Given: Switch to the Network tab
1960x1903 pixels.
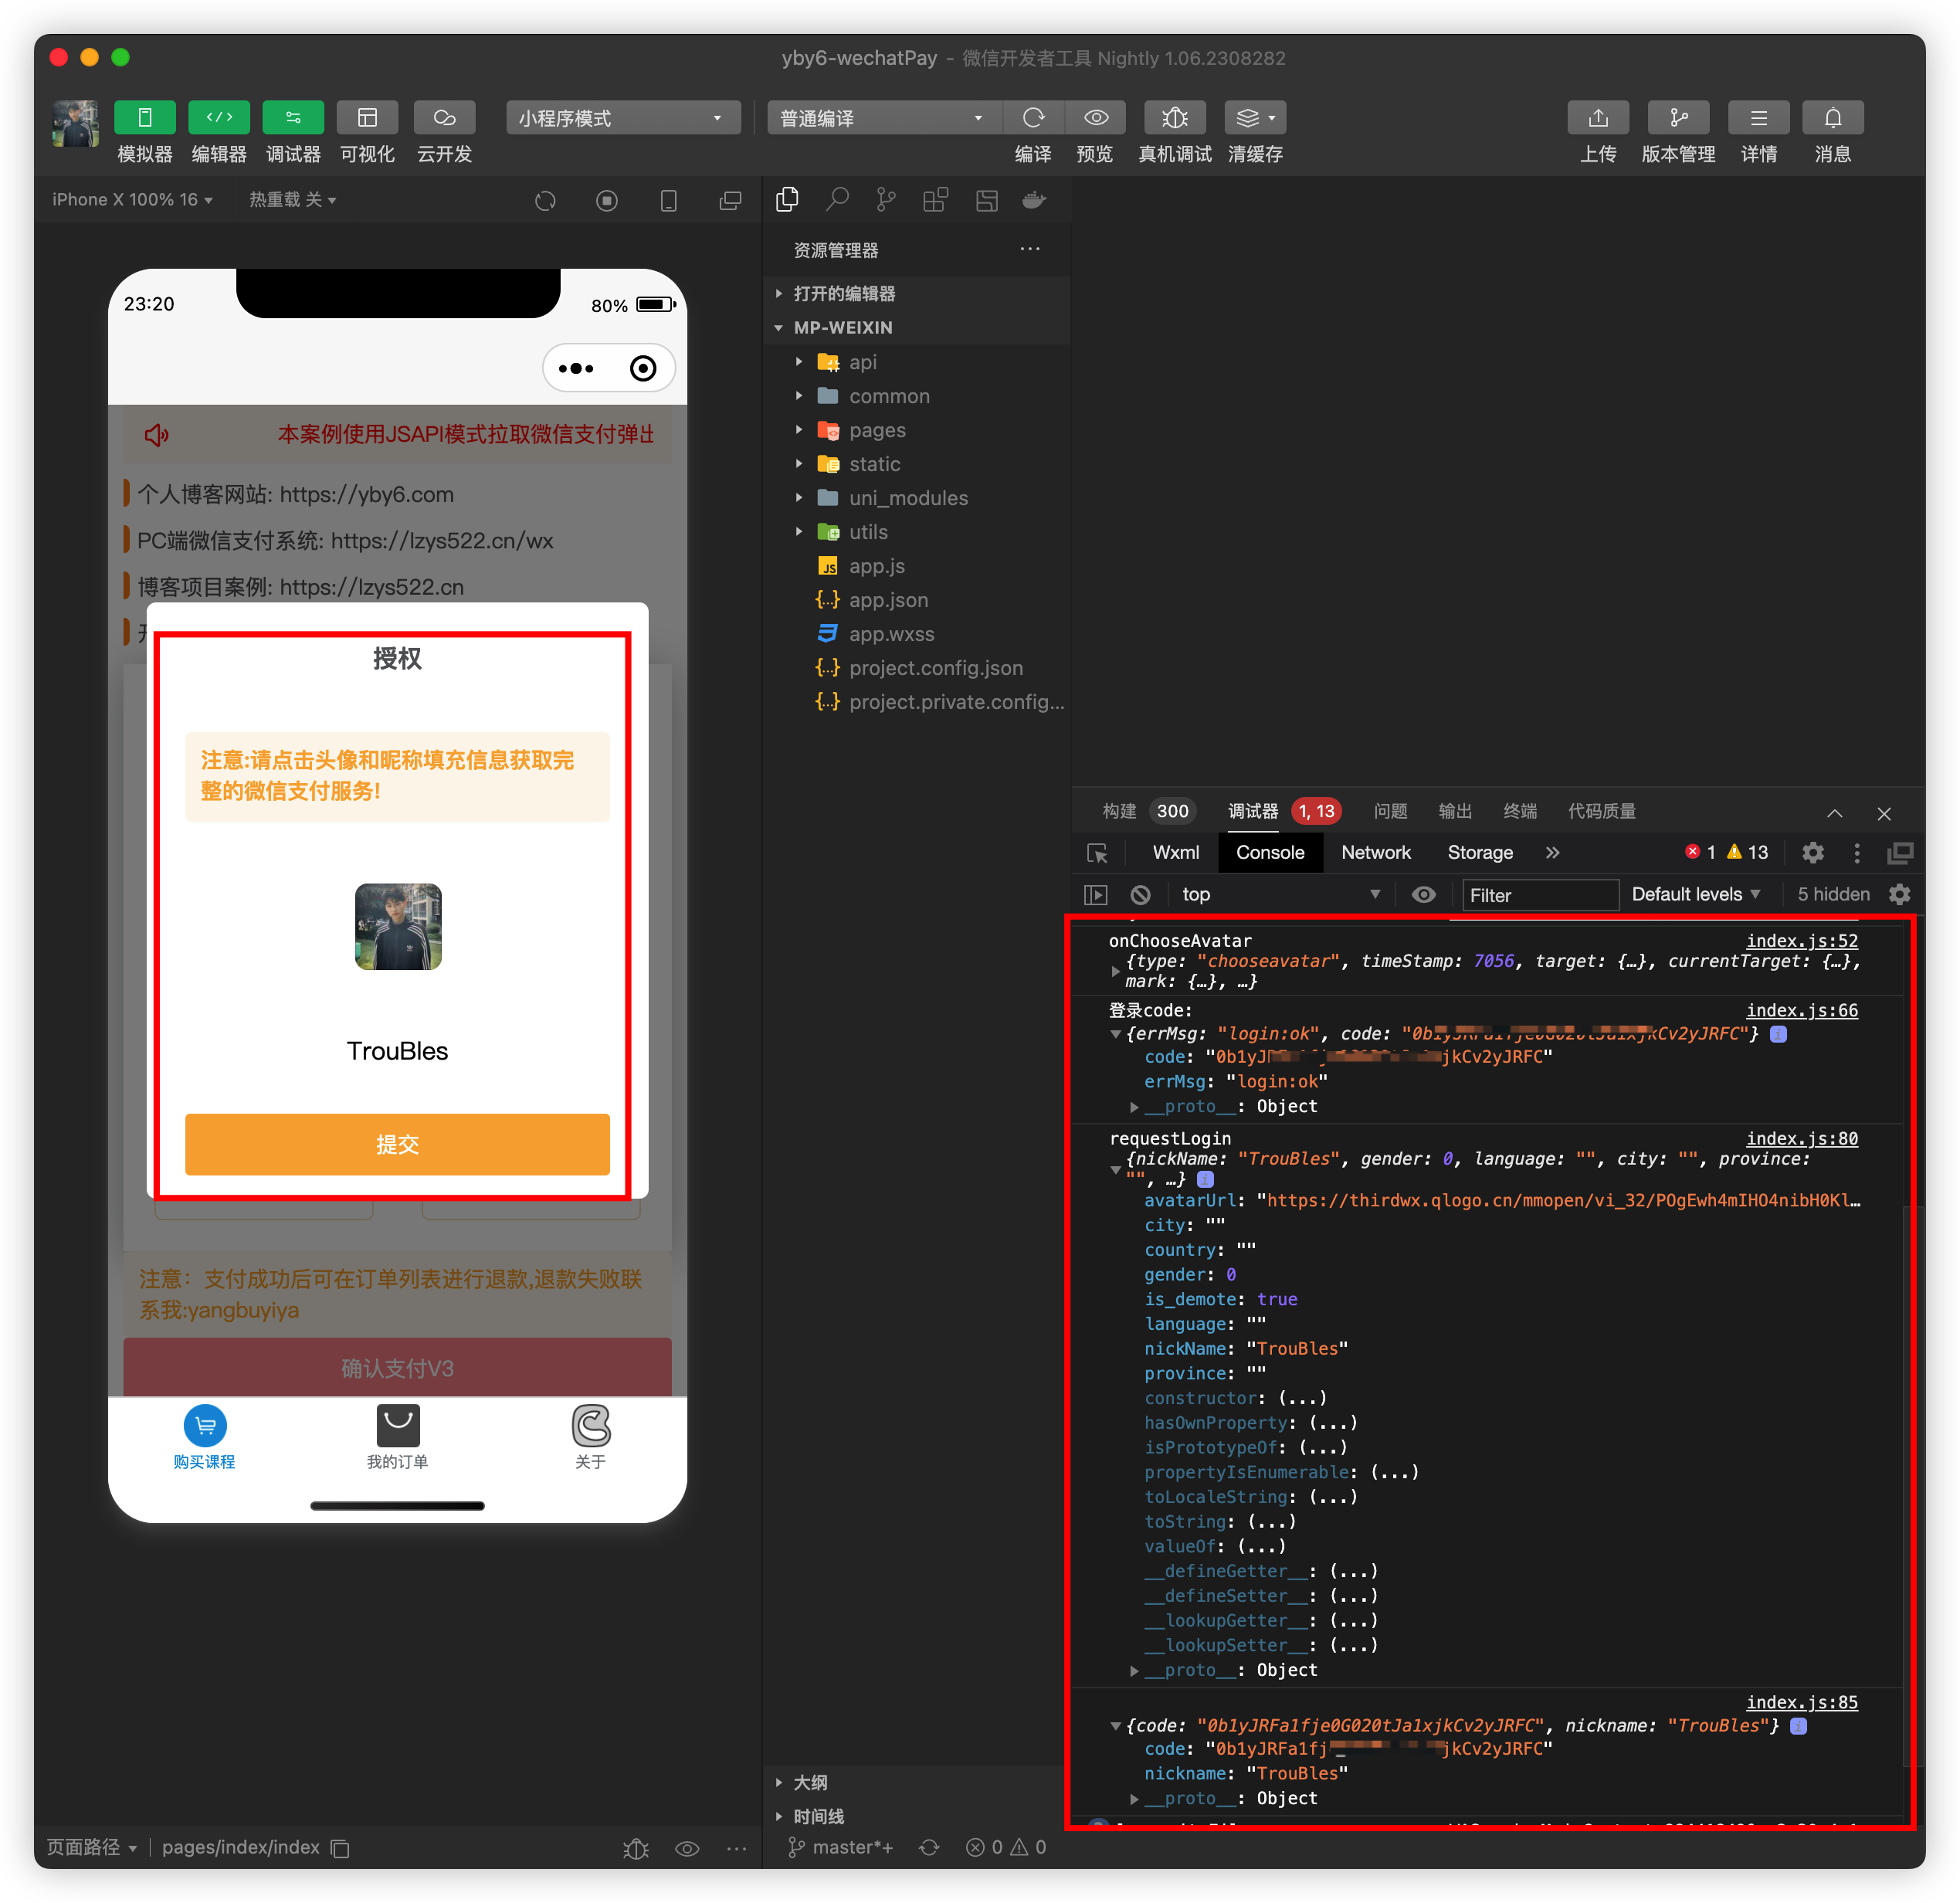Looking at the screenshot, I should 1375,853.
